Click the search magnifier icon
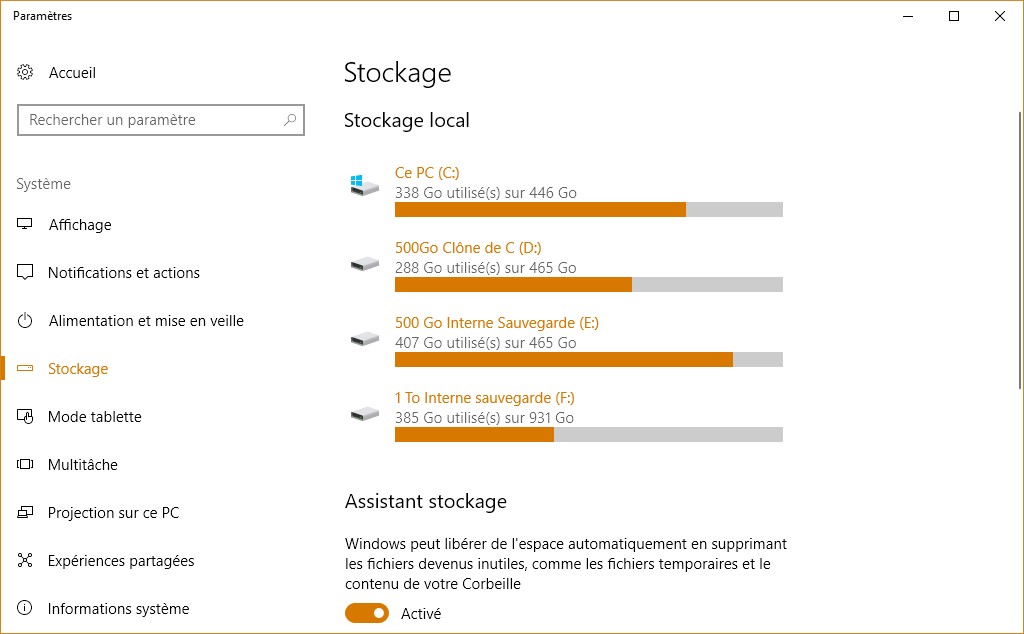The width and height of the screenshot is (1024, 634). point(290,120)
